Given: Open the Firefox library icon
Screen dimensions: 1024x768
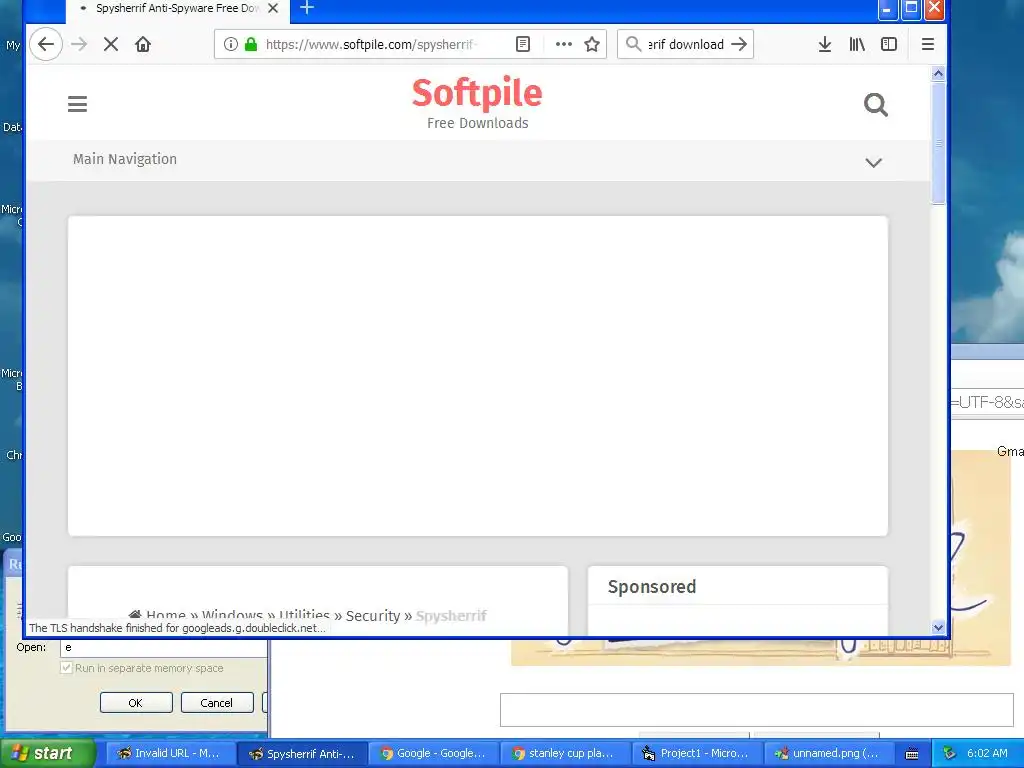Looking at the screenshot, I should [857, 44].
